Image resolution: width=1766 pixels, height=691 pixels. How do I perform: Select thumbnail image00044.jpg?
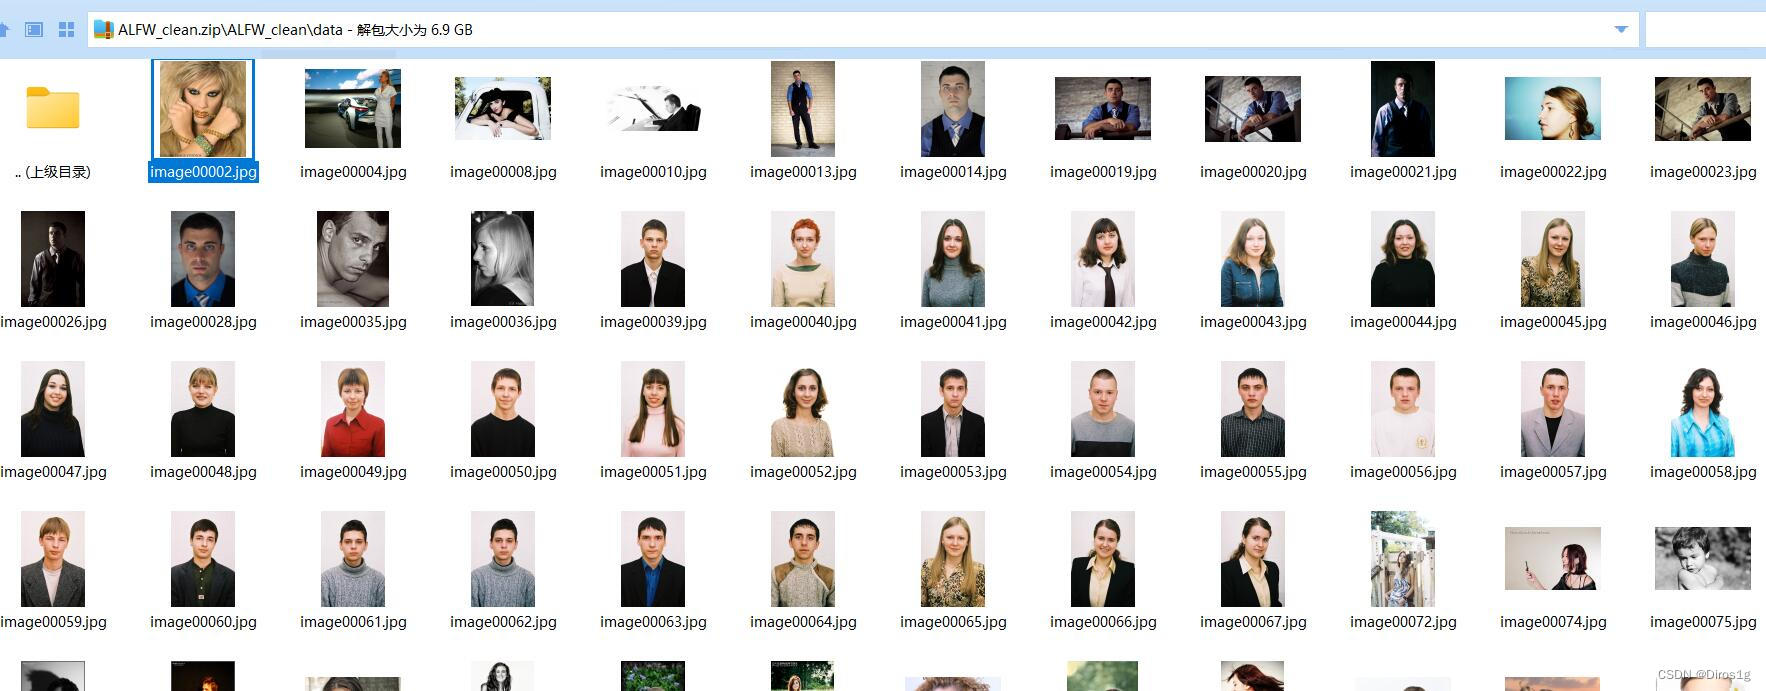(1403, 258)
